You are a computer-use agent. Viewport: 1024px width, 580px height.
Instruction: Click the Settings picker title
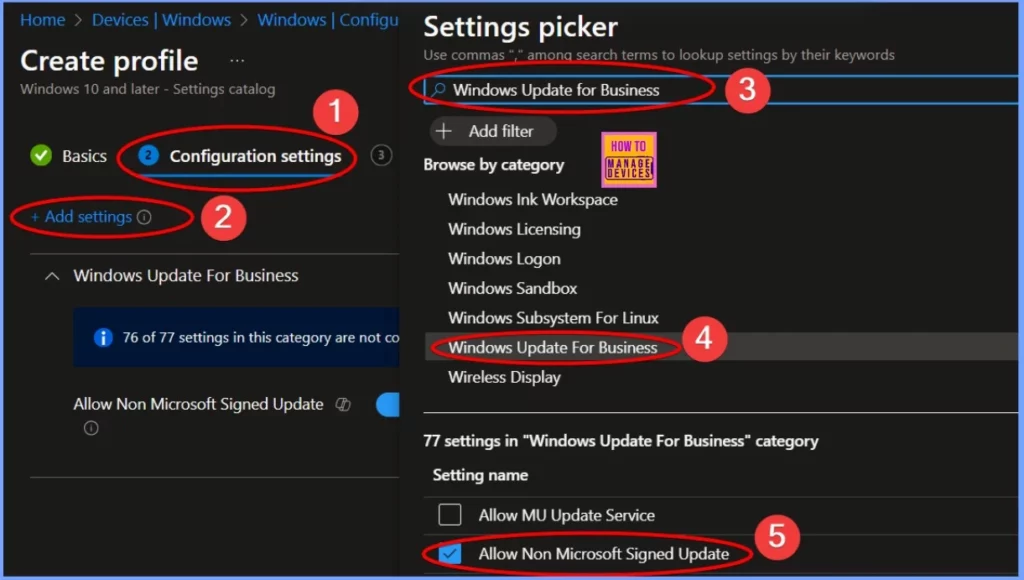[520, 27]
